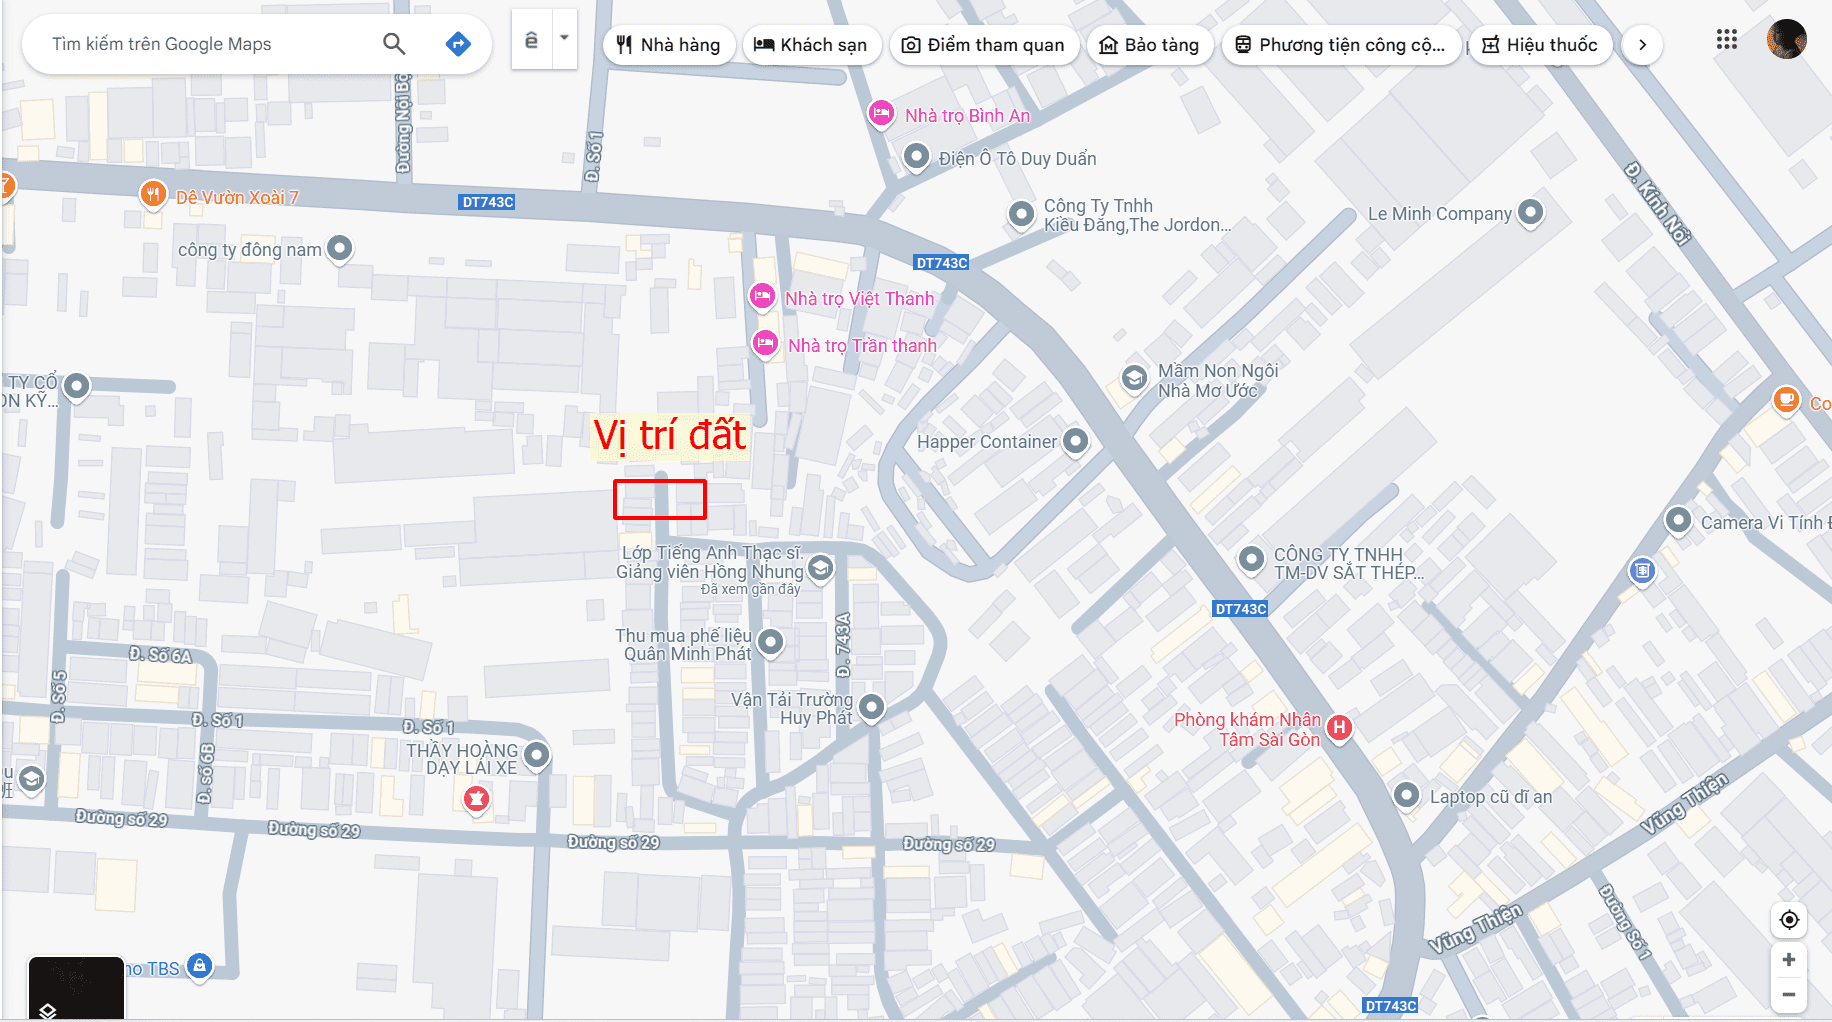This screenshot has height=1022, width=1832.
Task: Open Phòng khám Nhân Tâm Sài Gòn marker
Action: [x=1340, y=728]
